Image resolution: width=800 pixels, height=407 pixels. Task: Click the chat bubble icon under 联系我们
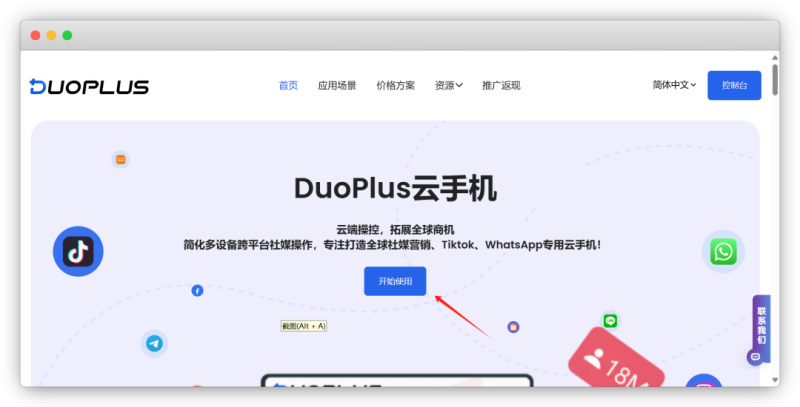pos(756,357)
